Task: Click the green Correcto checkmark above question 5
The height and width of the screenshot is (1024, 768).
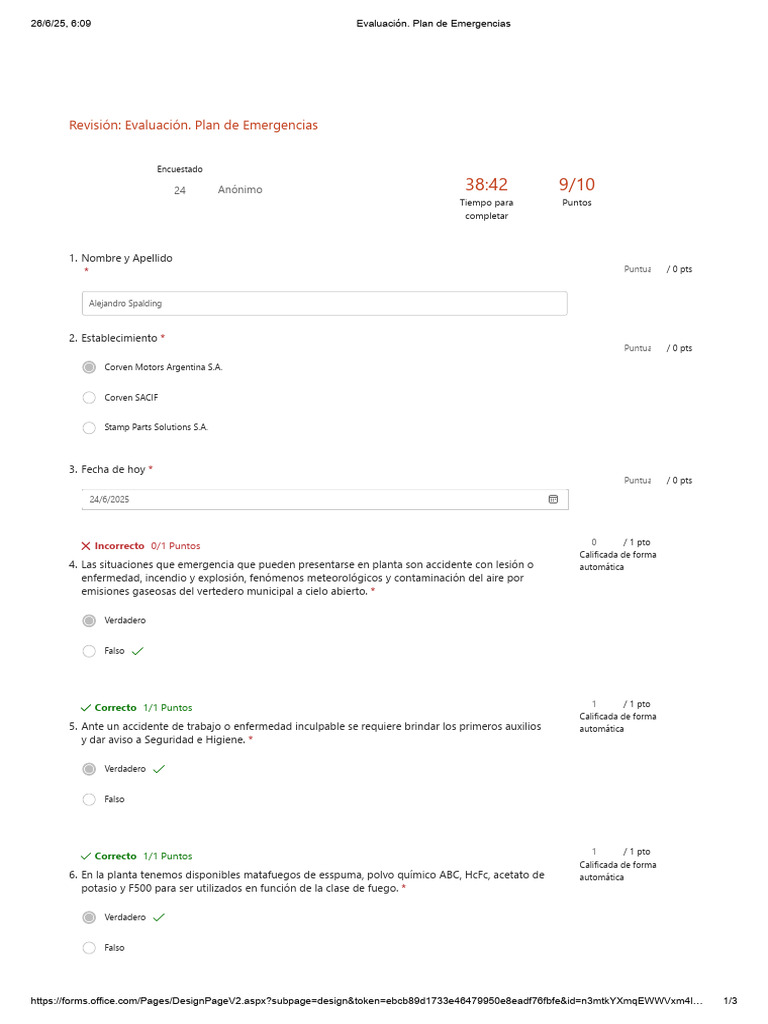Action: point(86,707)
